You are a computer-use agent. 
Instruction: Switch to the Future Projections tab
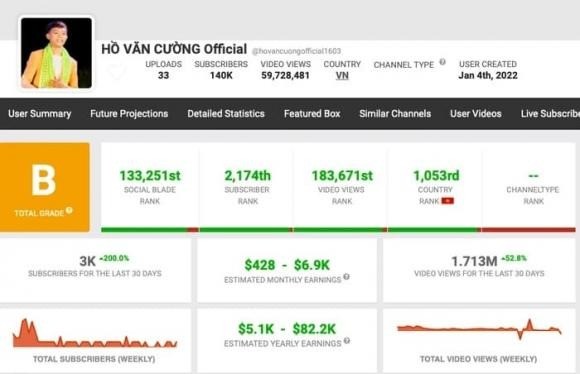coord(129,114)
